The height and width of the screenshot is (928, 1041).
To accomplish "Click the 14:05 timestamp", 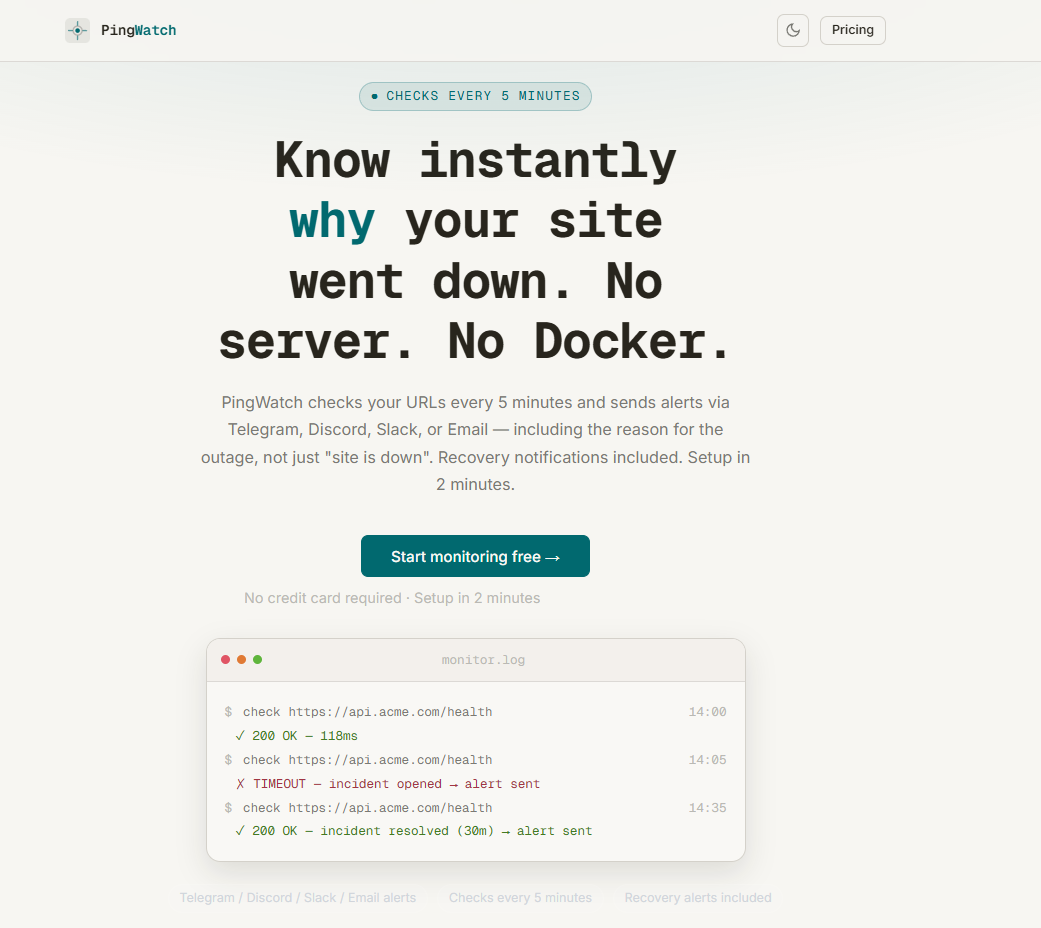I will click(707, 760).
